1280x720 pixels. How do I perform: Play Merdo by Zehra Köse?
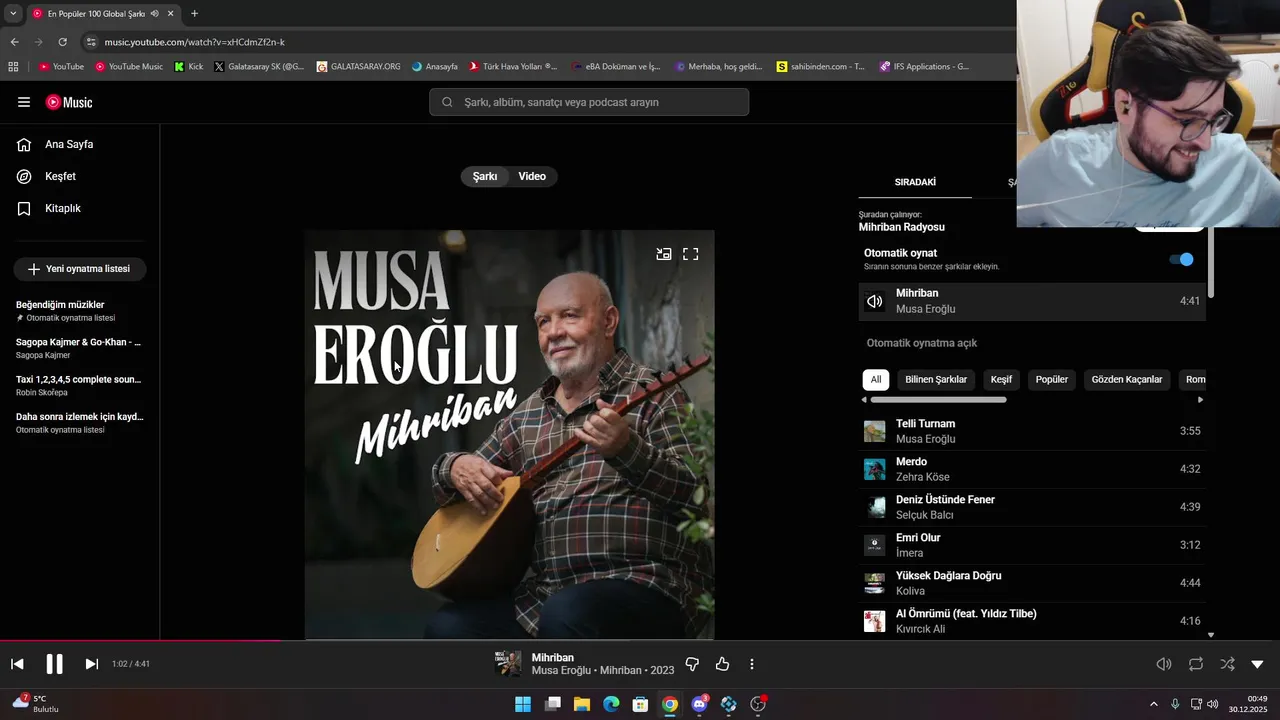point(1032,469)
